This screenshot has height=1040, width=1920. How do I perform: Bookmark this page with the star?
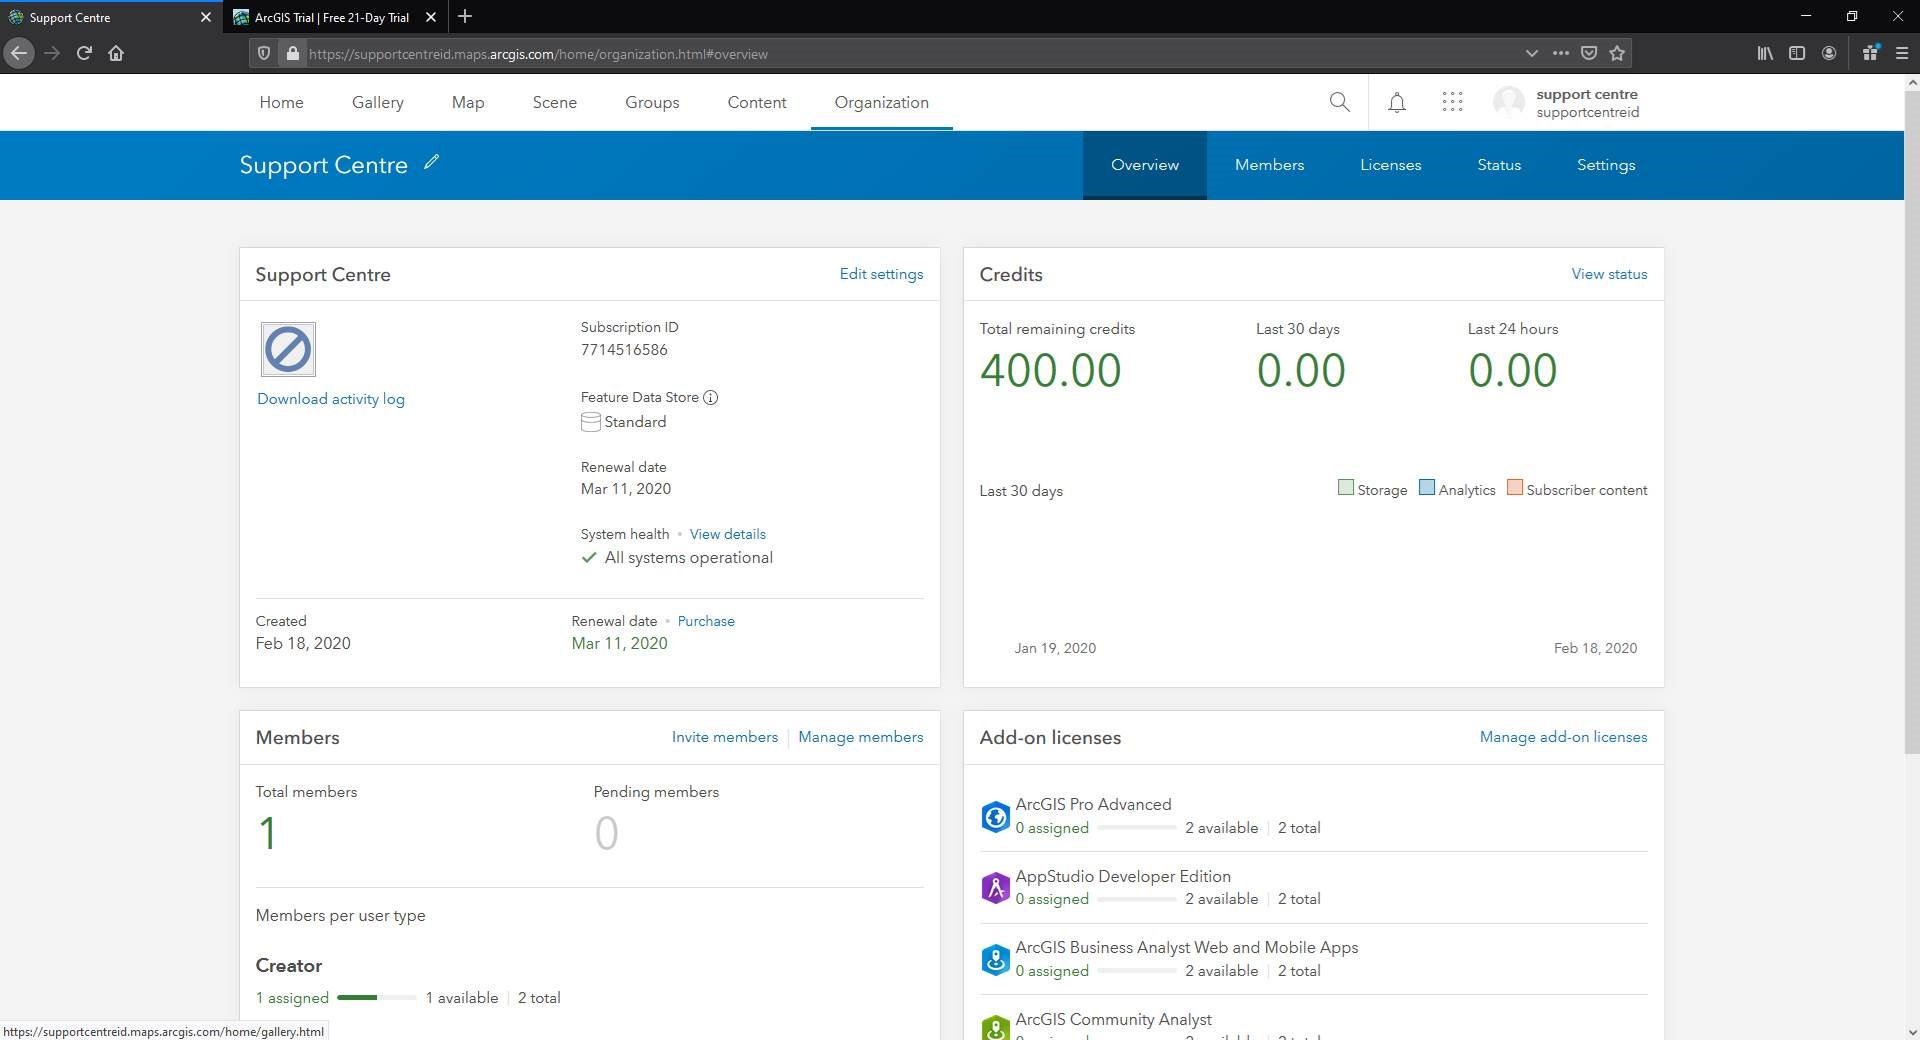click(x=1617, y=53)
